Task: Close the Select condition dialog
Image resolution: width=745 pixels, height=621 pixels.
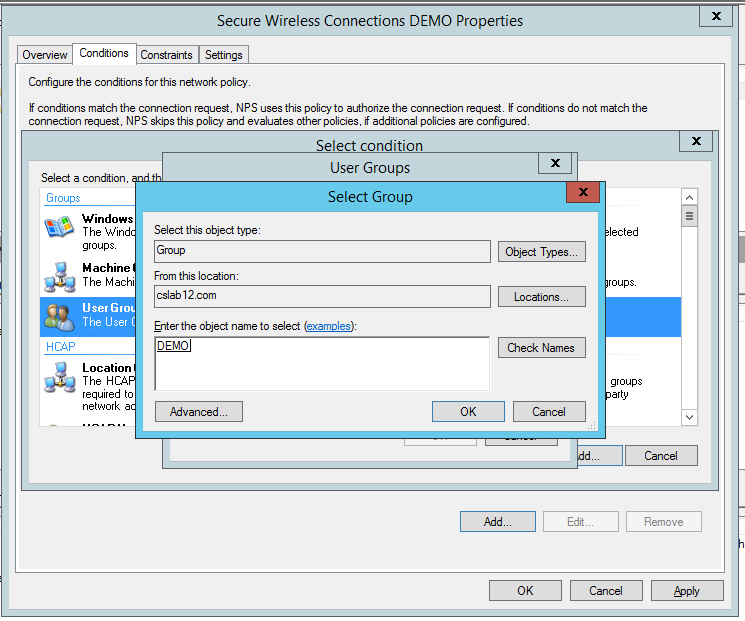Action: (x=696, y=142)
